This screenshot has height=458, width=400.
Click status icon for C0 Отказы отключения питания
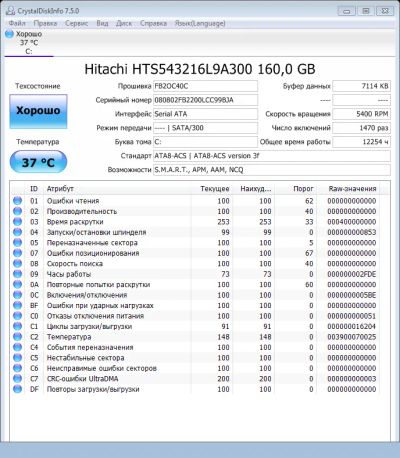(17, 316)
